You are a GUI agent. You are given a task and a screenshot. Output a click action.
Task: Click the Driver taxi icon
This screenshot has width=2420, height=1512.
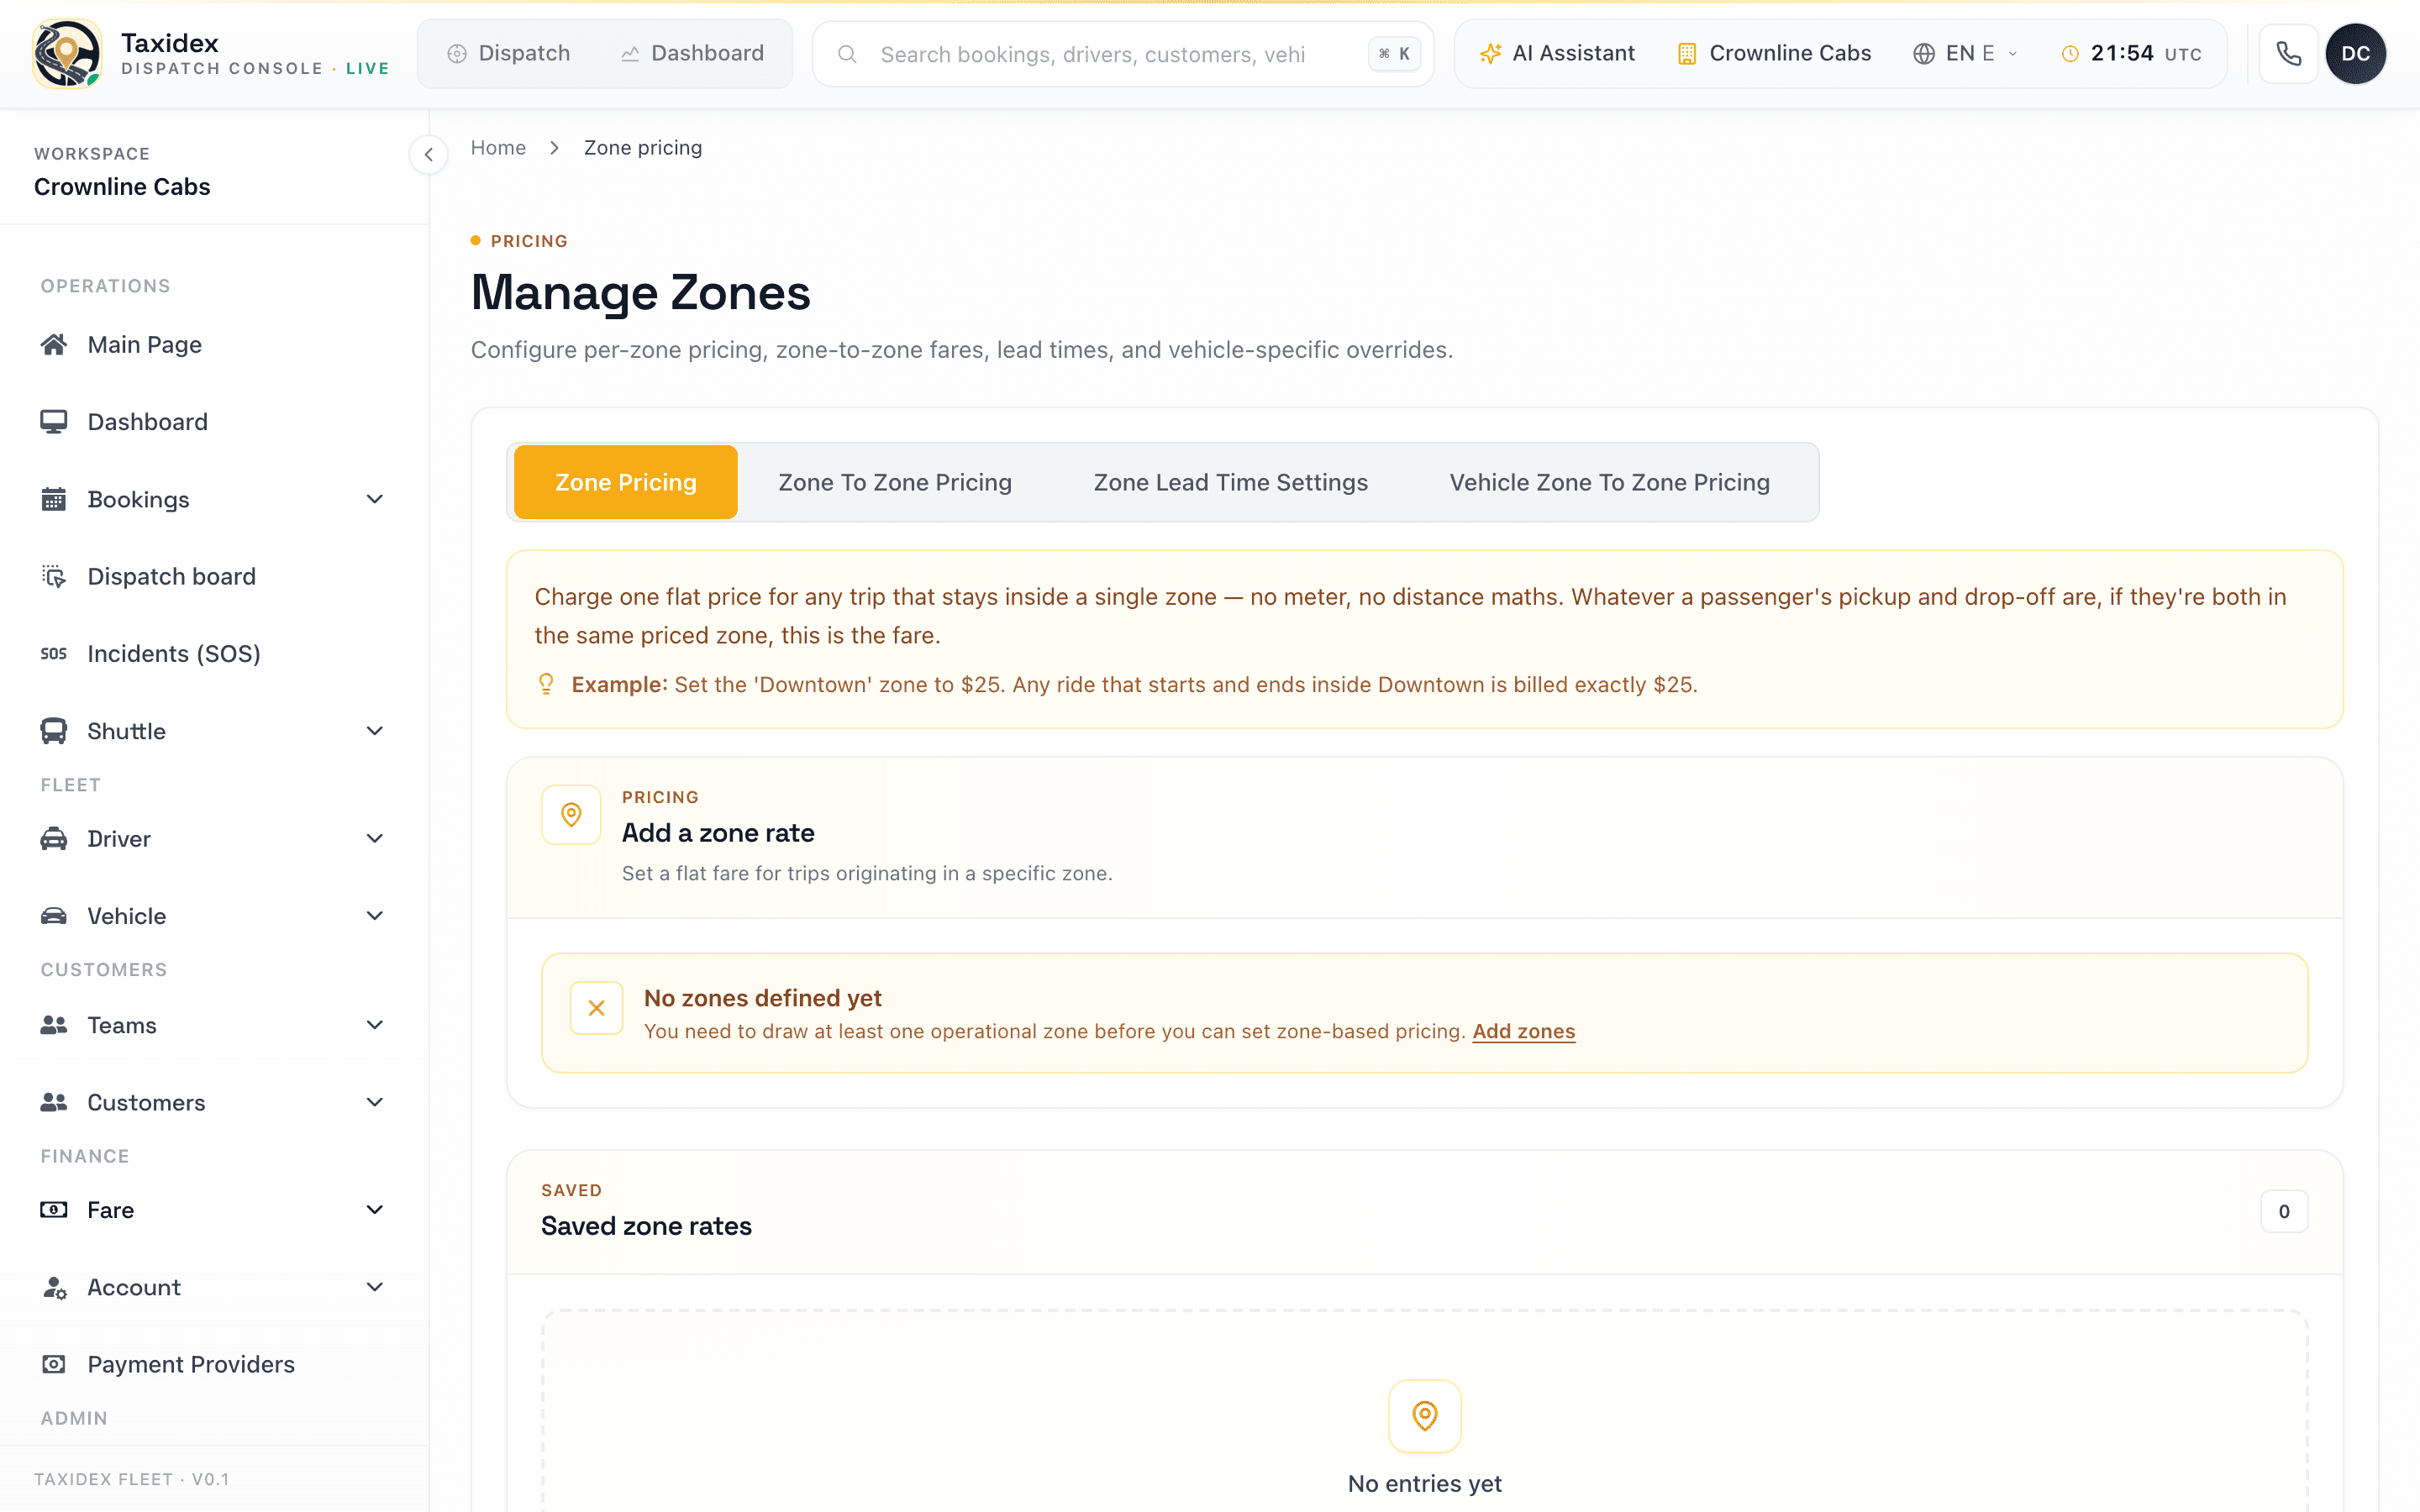click(54, 839)
